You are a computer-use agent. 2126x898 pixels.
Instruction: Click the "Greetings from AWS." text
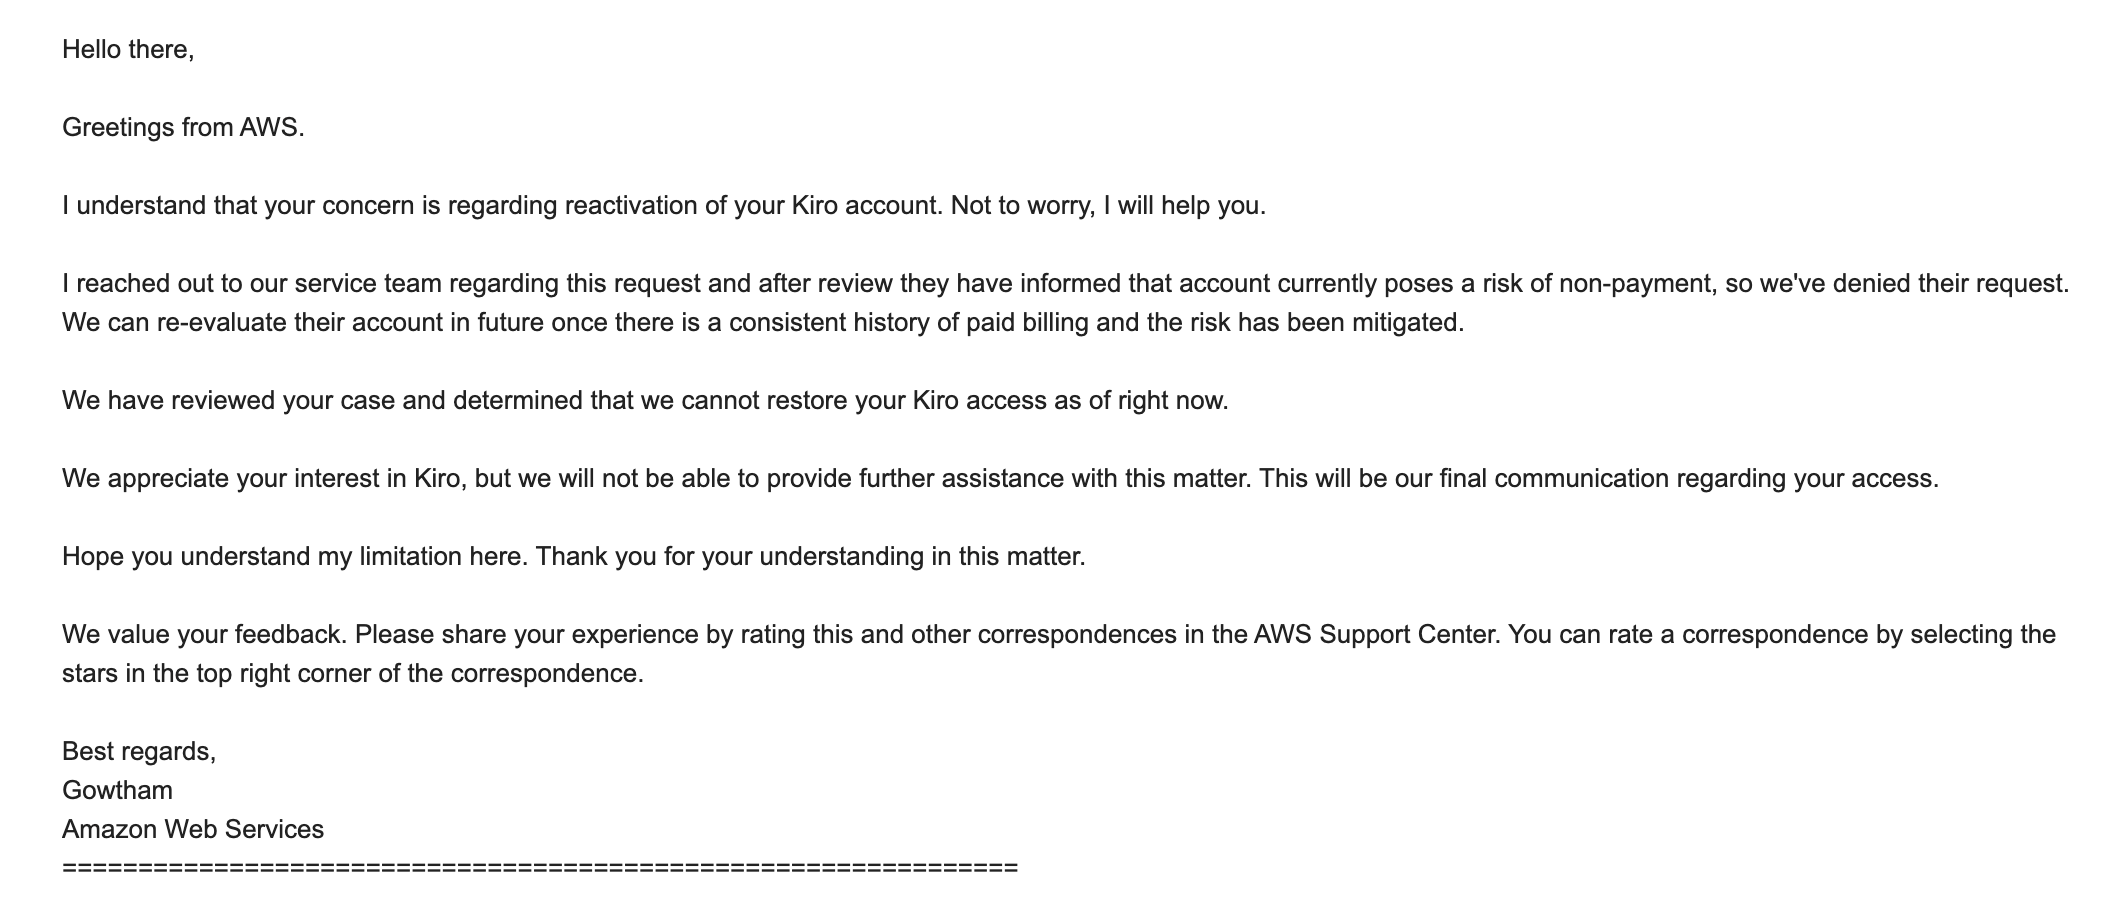tap(183, 127)
